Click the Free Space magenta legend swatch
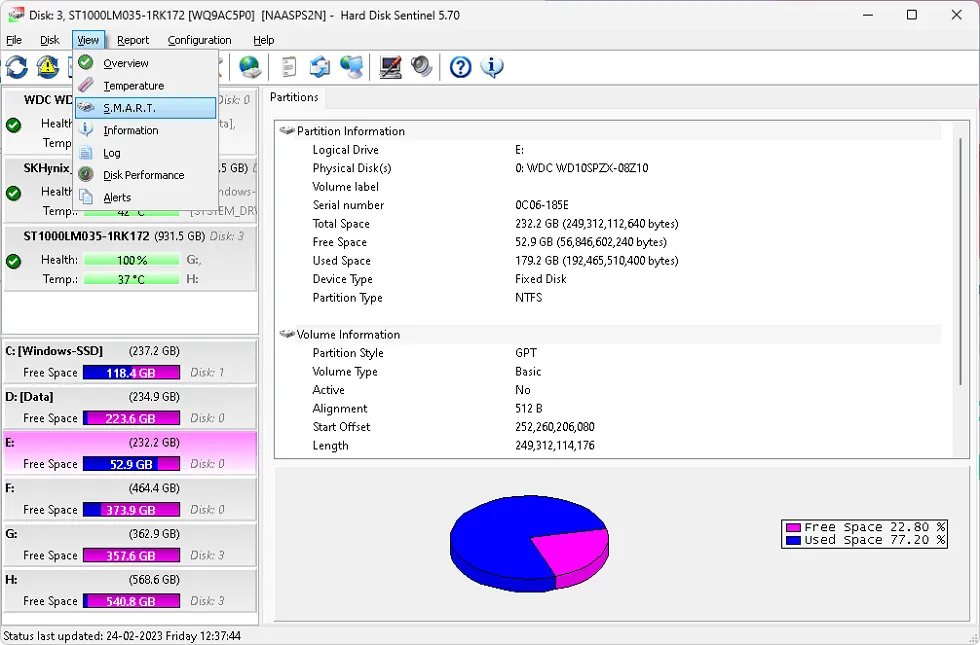Image resolution: width=980 pixels, height=645 pixels. click(793, 527)
